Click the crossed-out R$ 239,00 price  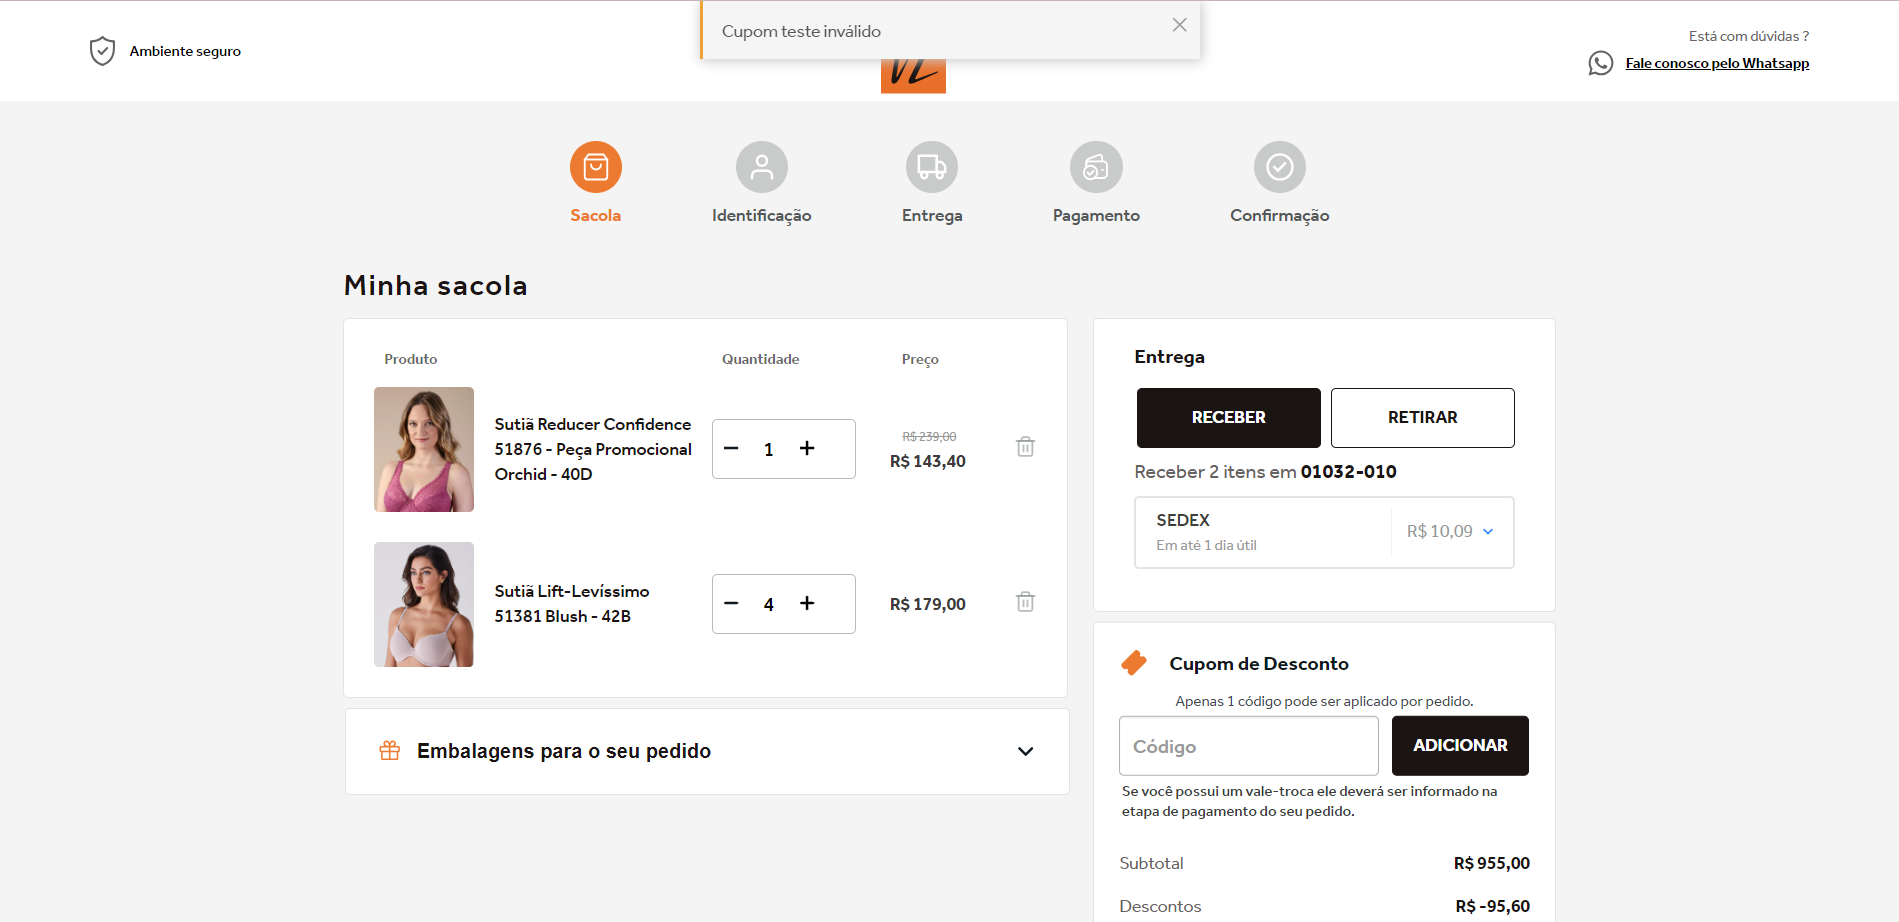(929, 437)
